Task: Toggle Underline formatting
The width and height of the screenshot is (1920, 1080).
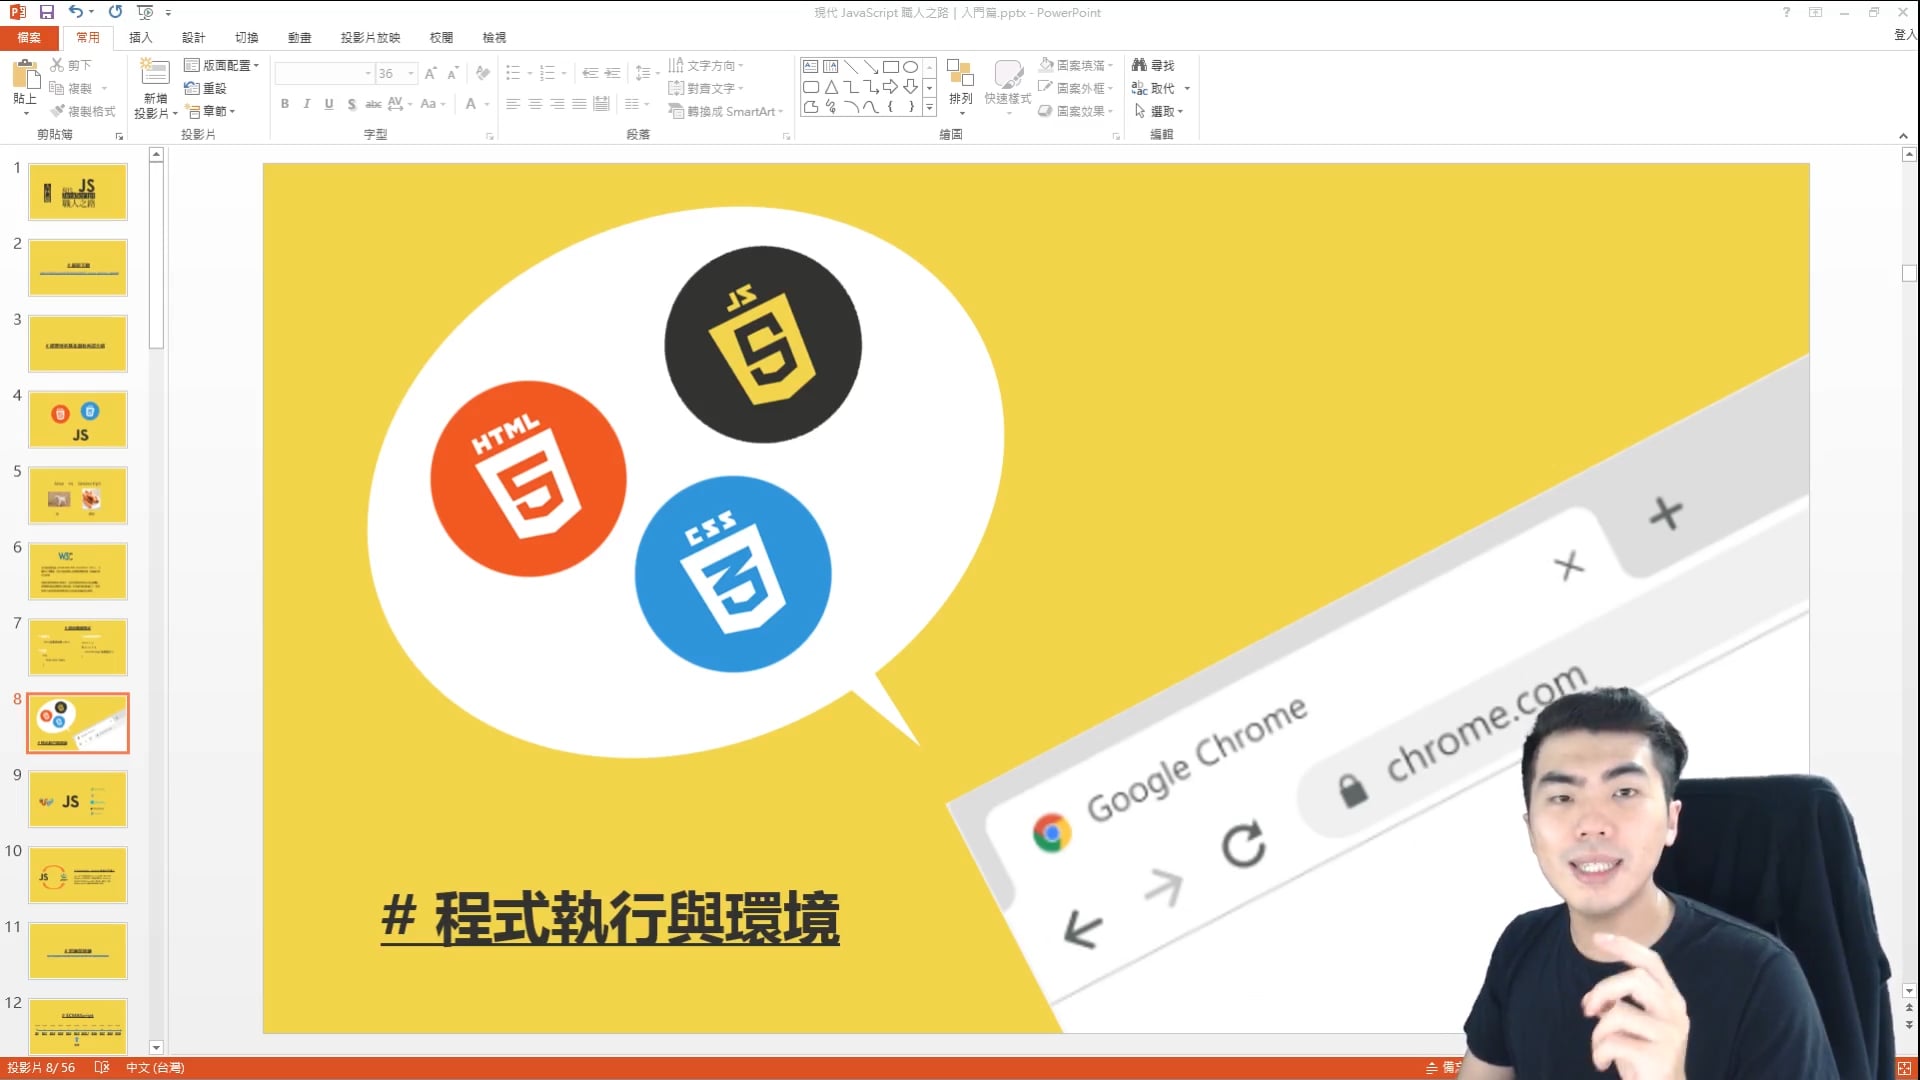Action: [329, 104]
